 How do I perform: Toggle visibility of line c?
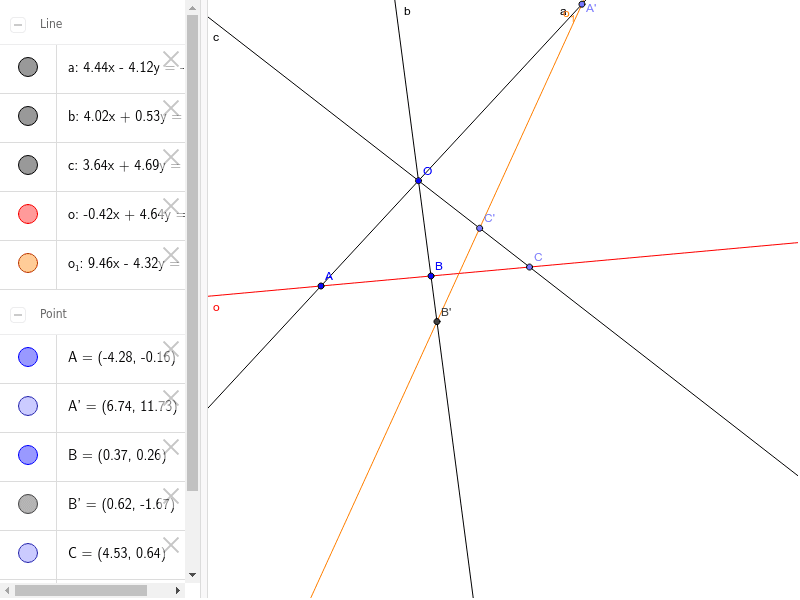(28, 165)
